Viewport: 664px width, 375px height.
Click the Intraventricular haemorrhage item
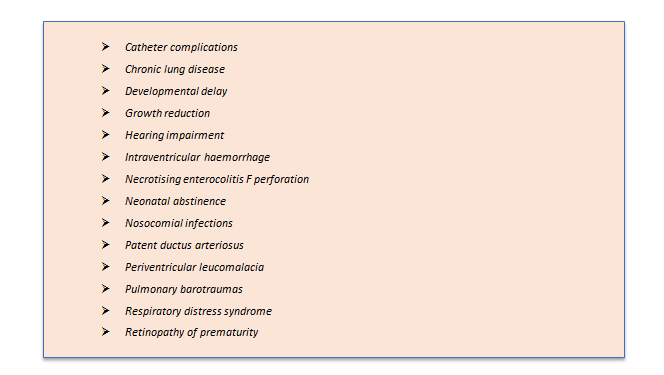[x=197, y=157]
